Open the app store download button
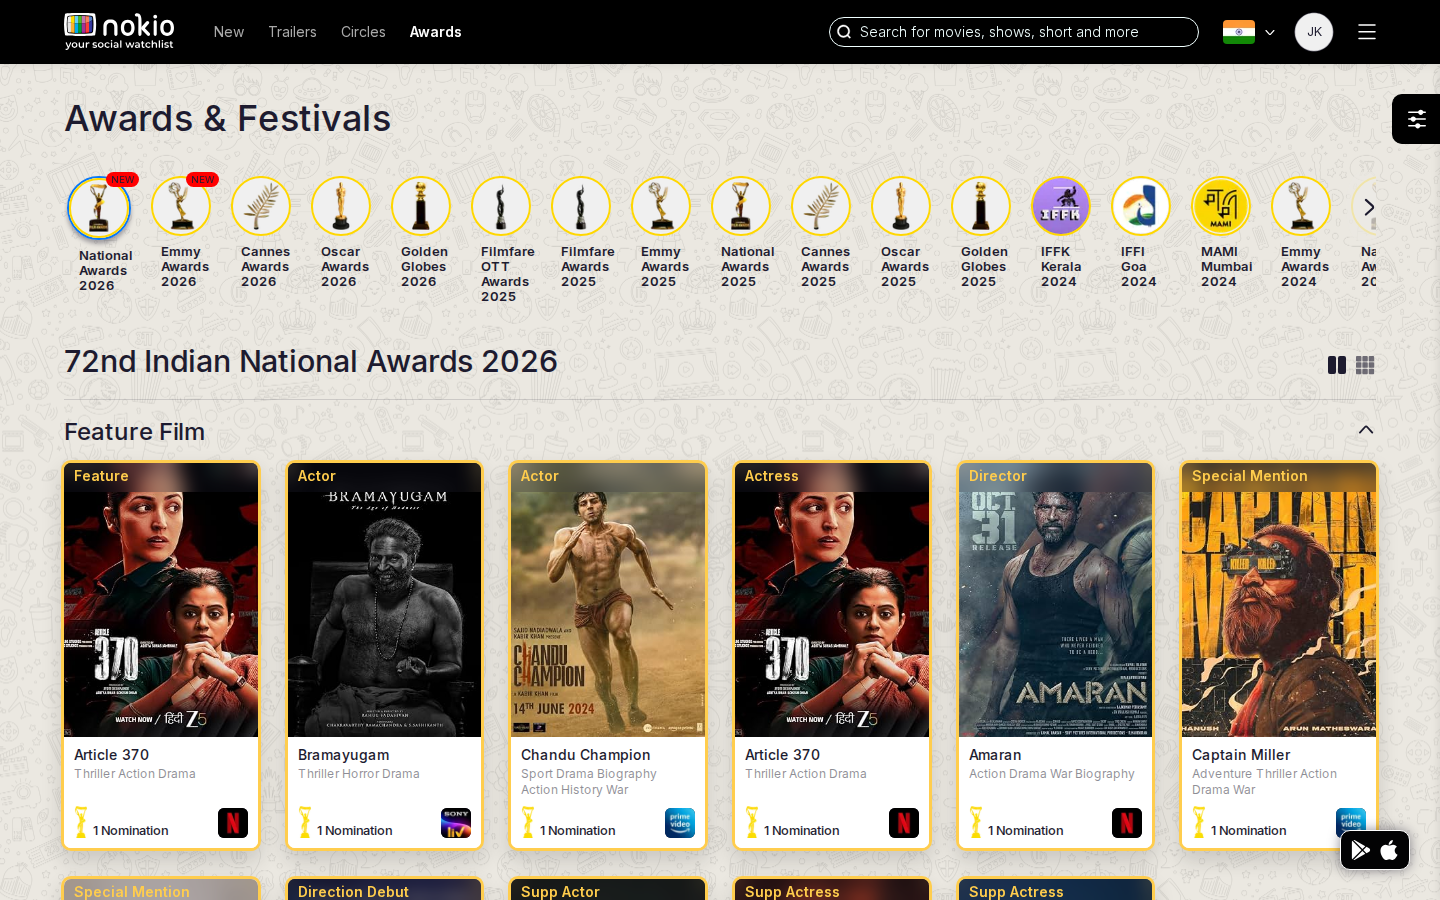The height and width of the screenshot is (900, 1440). click(1375, 850)
